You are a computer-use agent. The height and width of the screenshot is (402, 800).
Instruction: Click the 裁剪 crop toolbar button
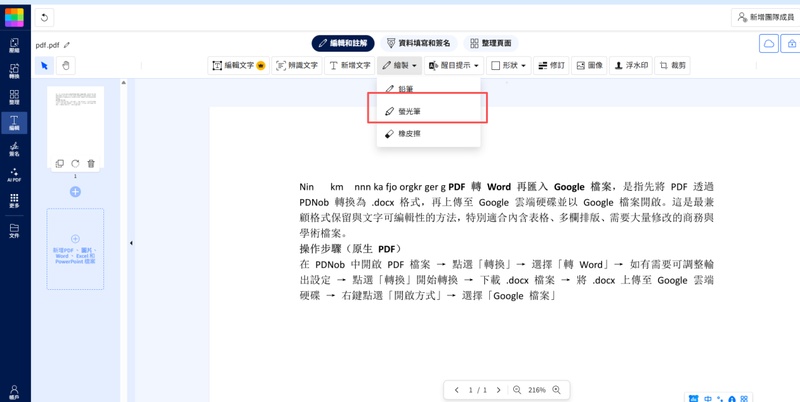[672, 65]
